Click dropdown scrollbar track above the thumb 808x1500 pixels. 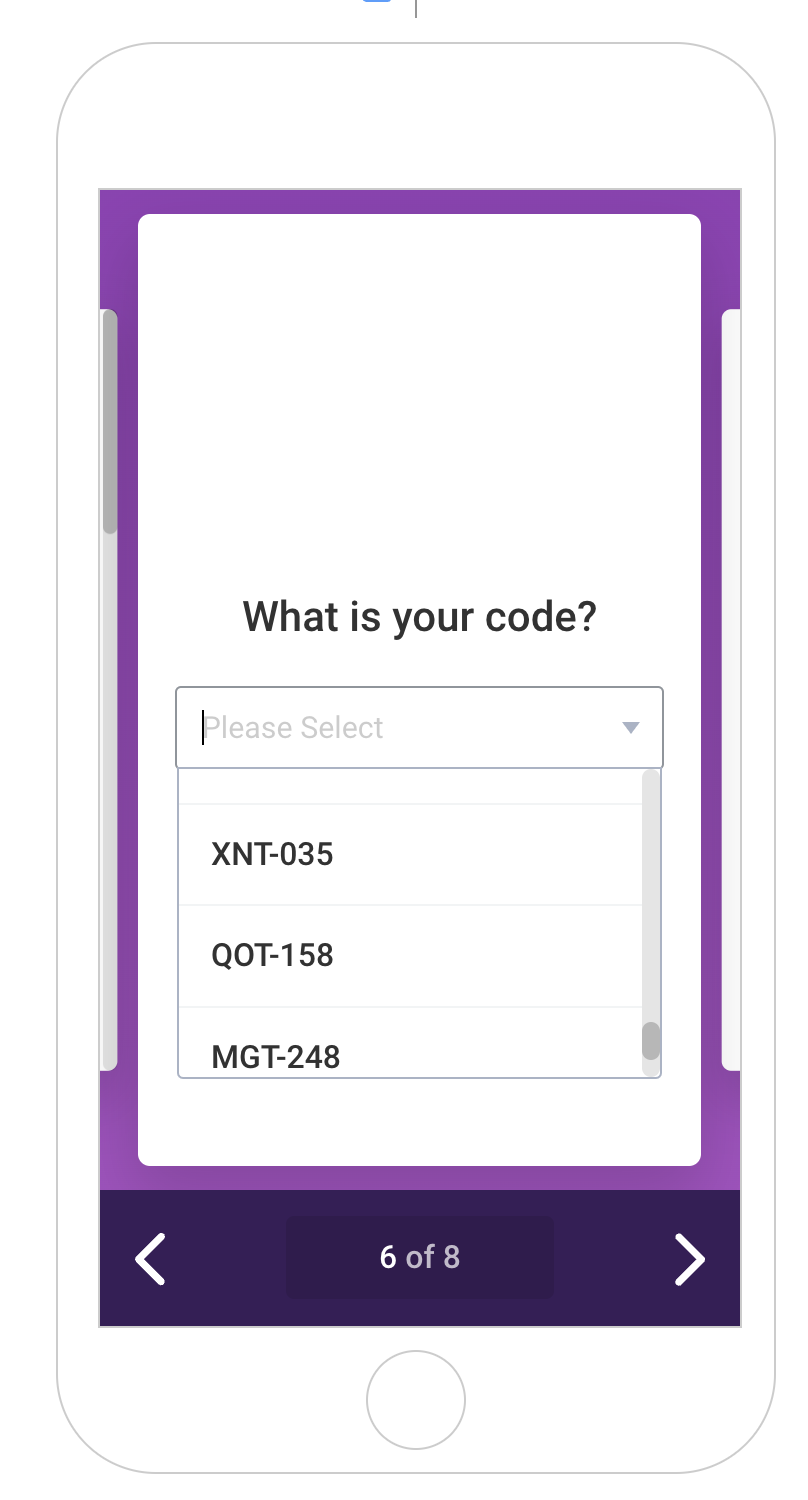651,895
